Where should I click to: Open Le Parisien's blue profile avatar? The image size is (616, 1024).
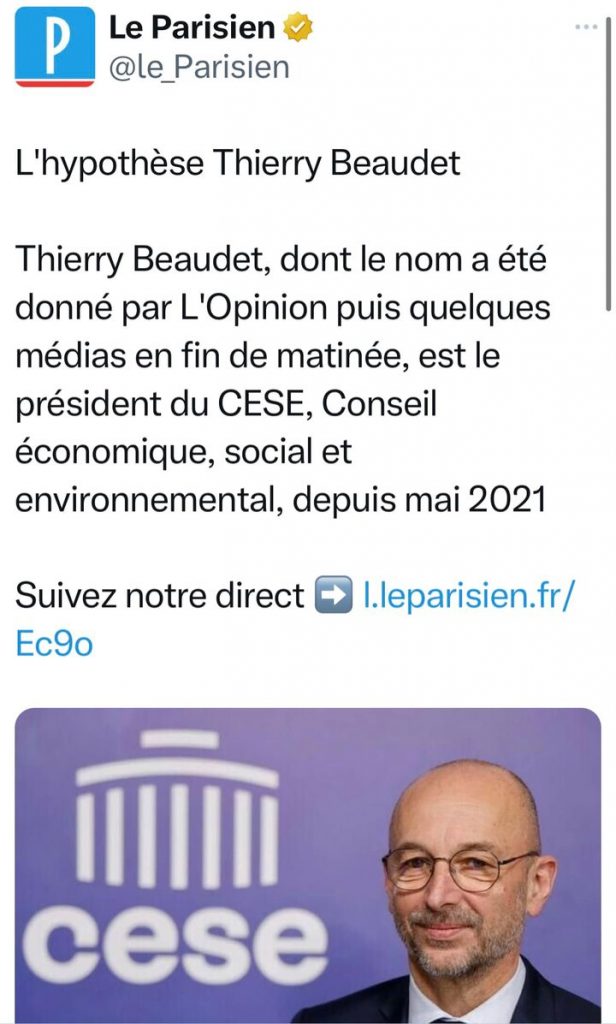(x=55, y=47)
